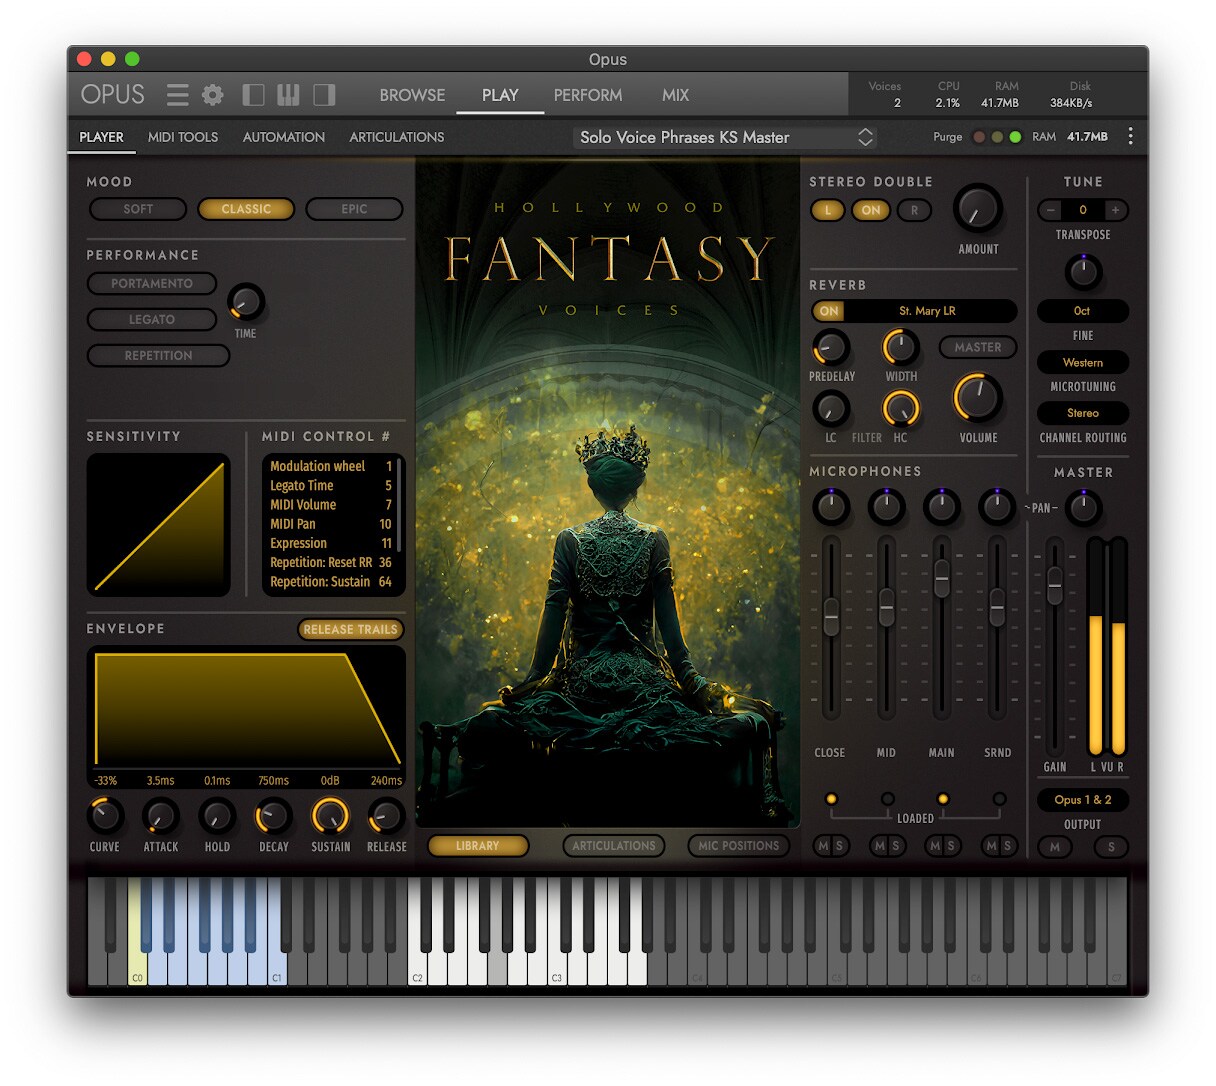Toggle the RELEASE TRAILS button
The width and height of the screenshot is (1216, 1086).
350,629
